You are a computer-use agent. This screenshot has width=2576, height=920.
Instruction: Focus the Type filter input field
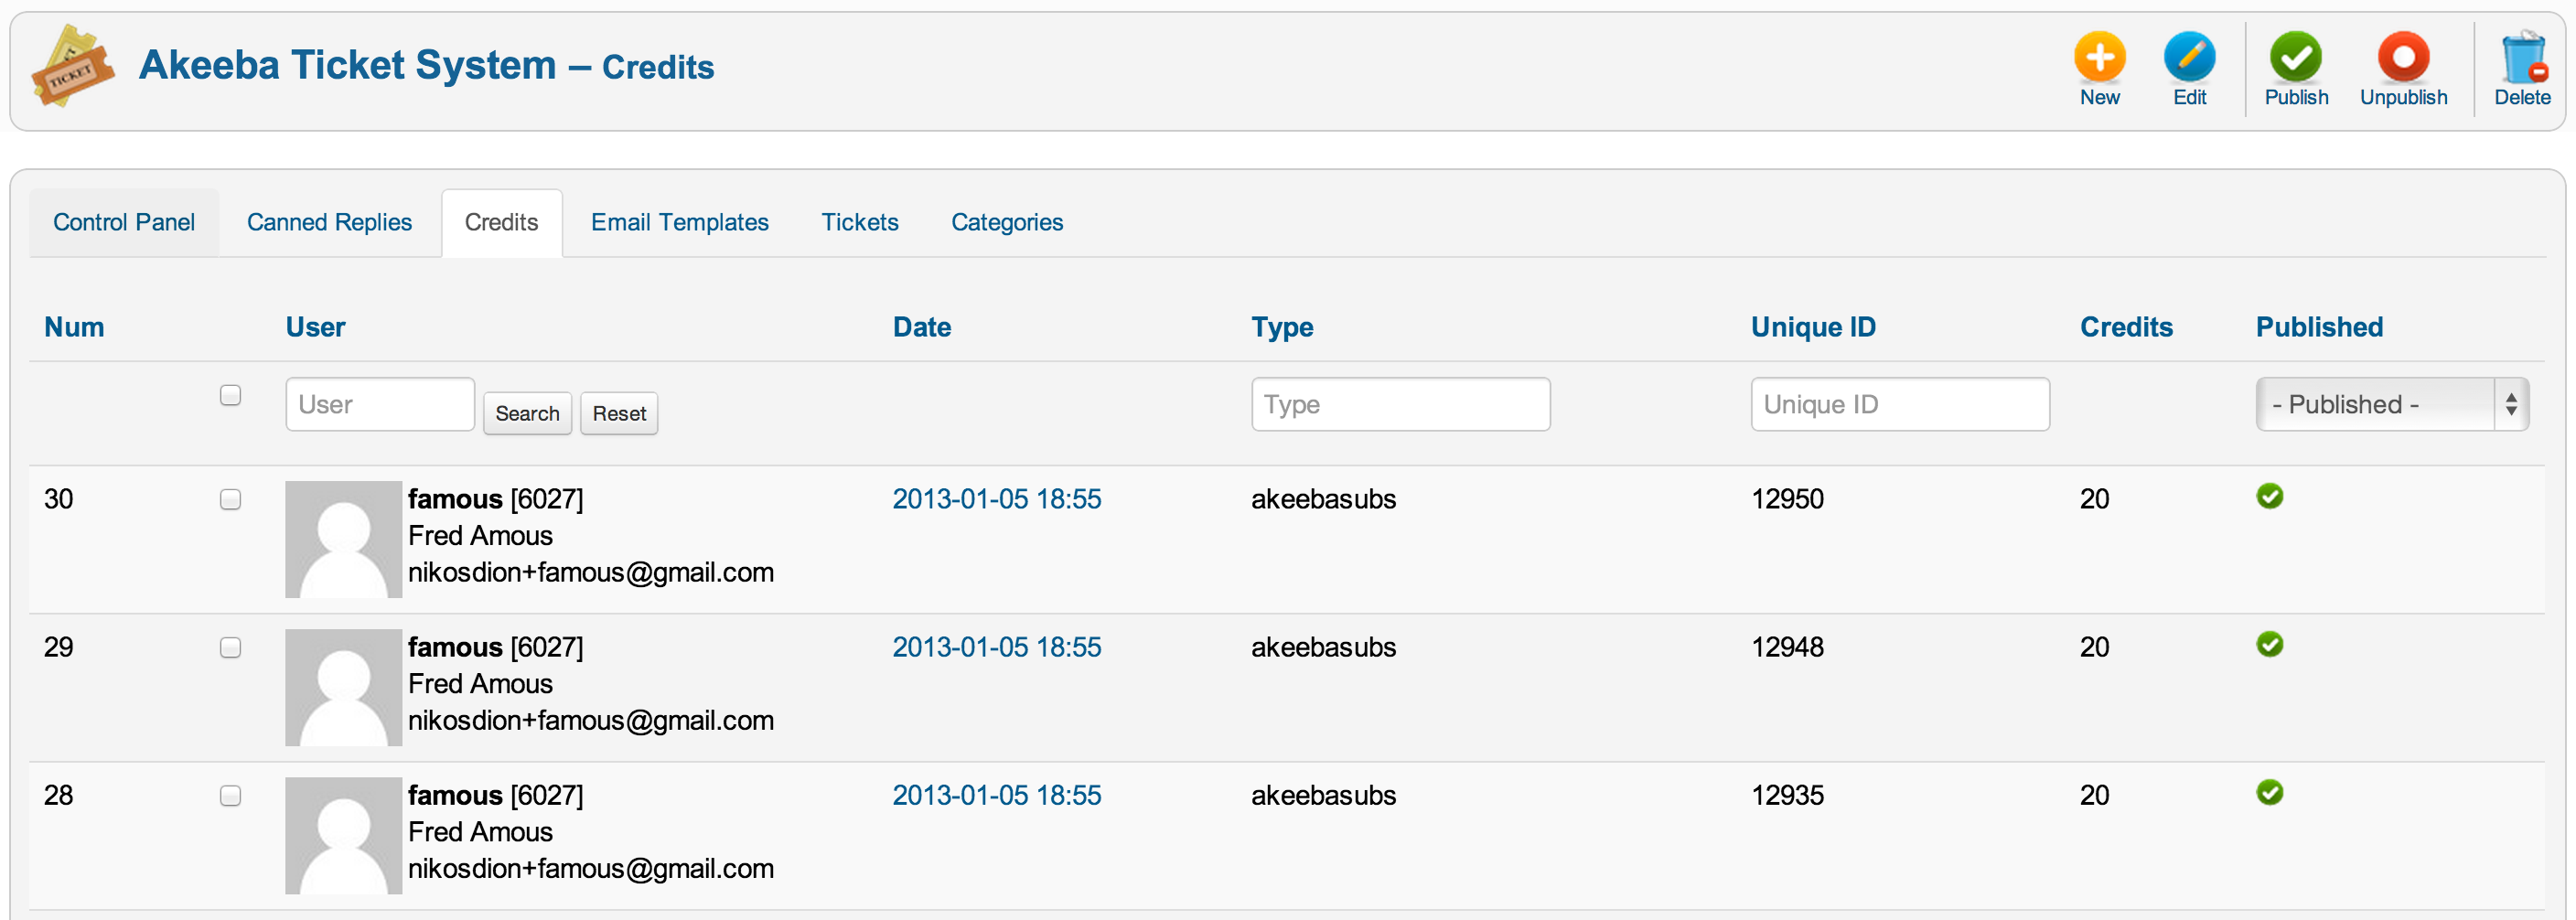coord(1400,404)
